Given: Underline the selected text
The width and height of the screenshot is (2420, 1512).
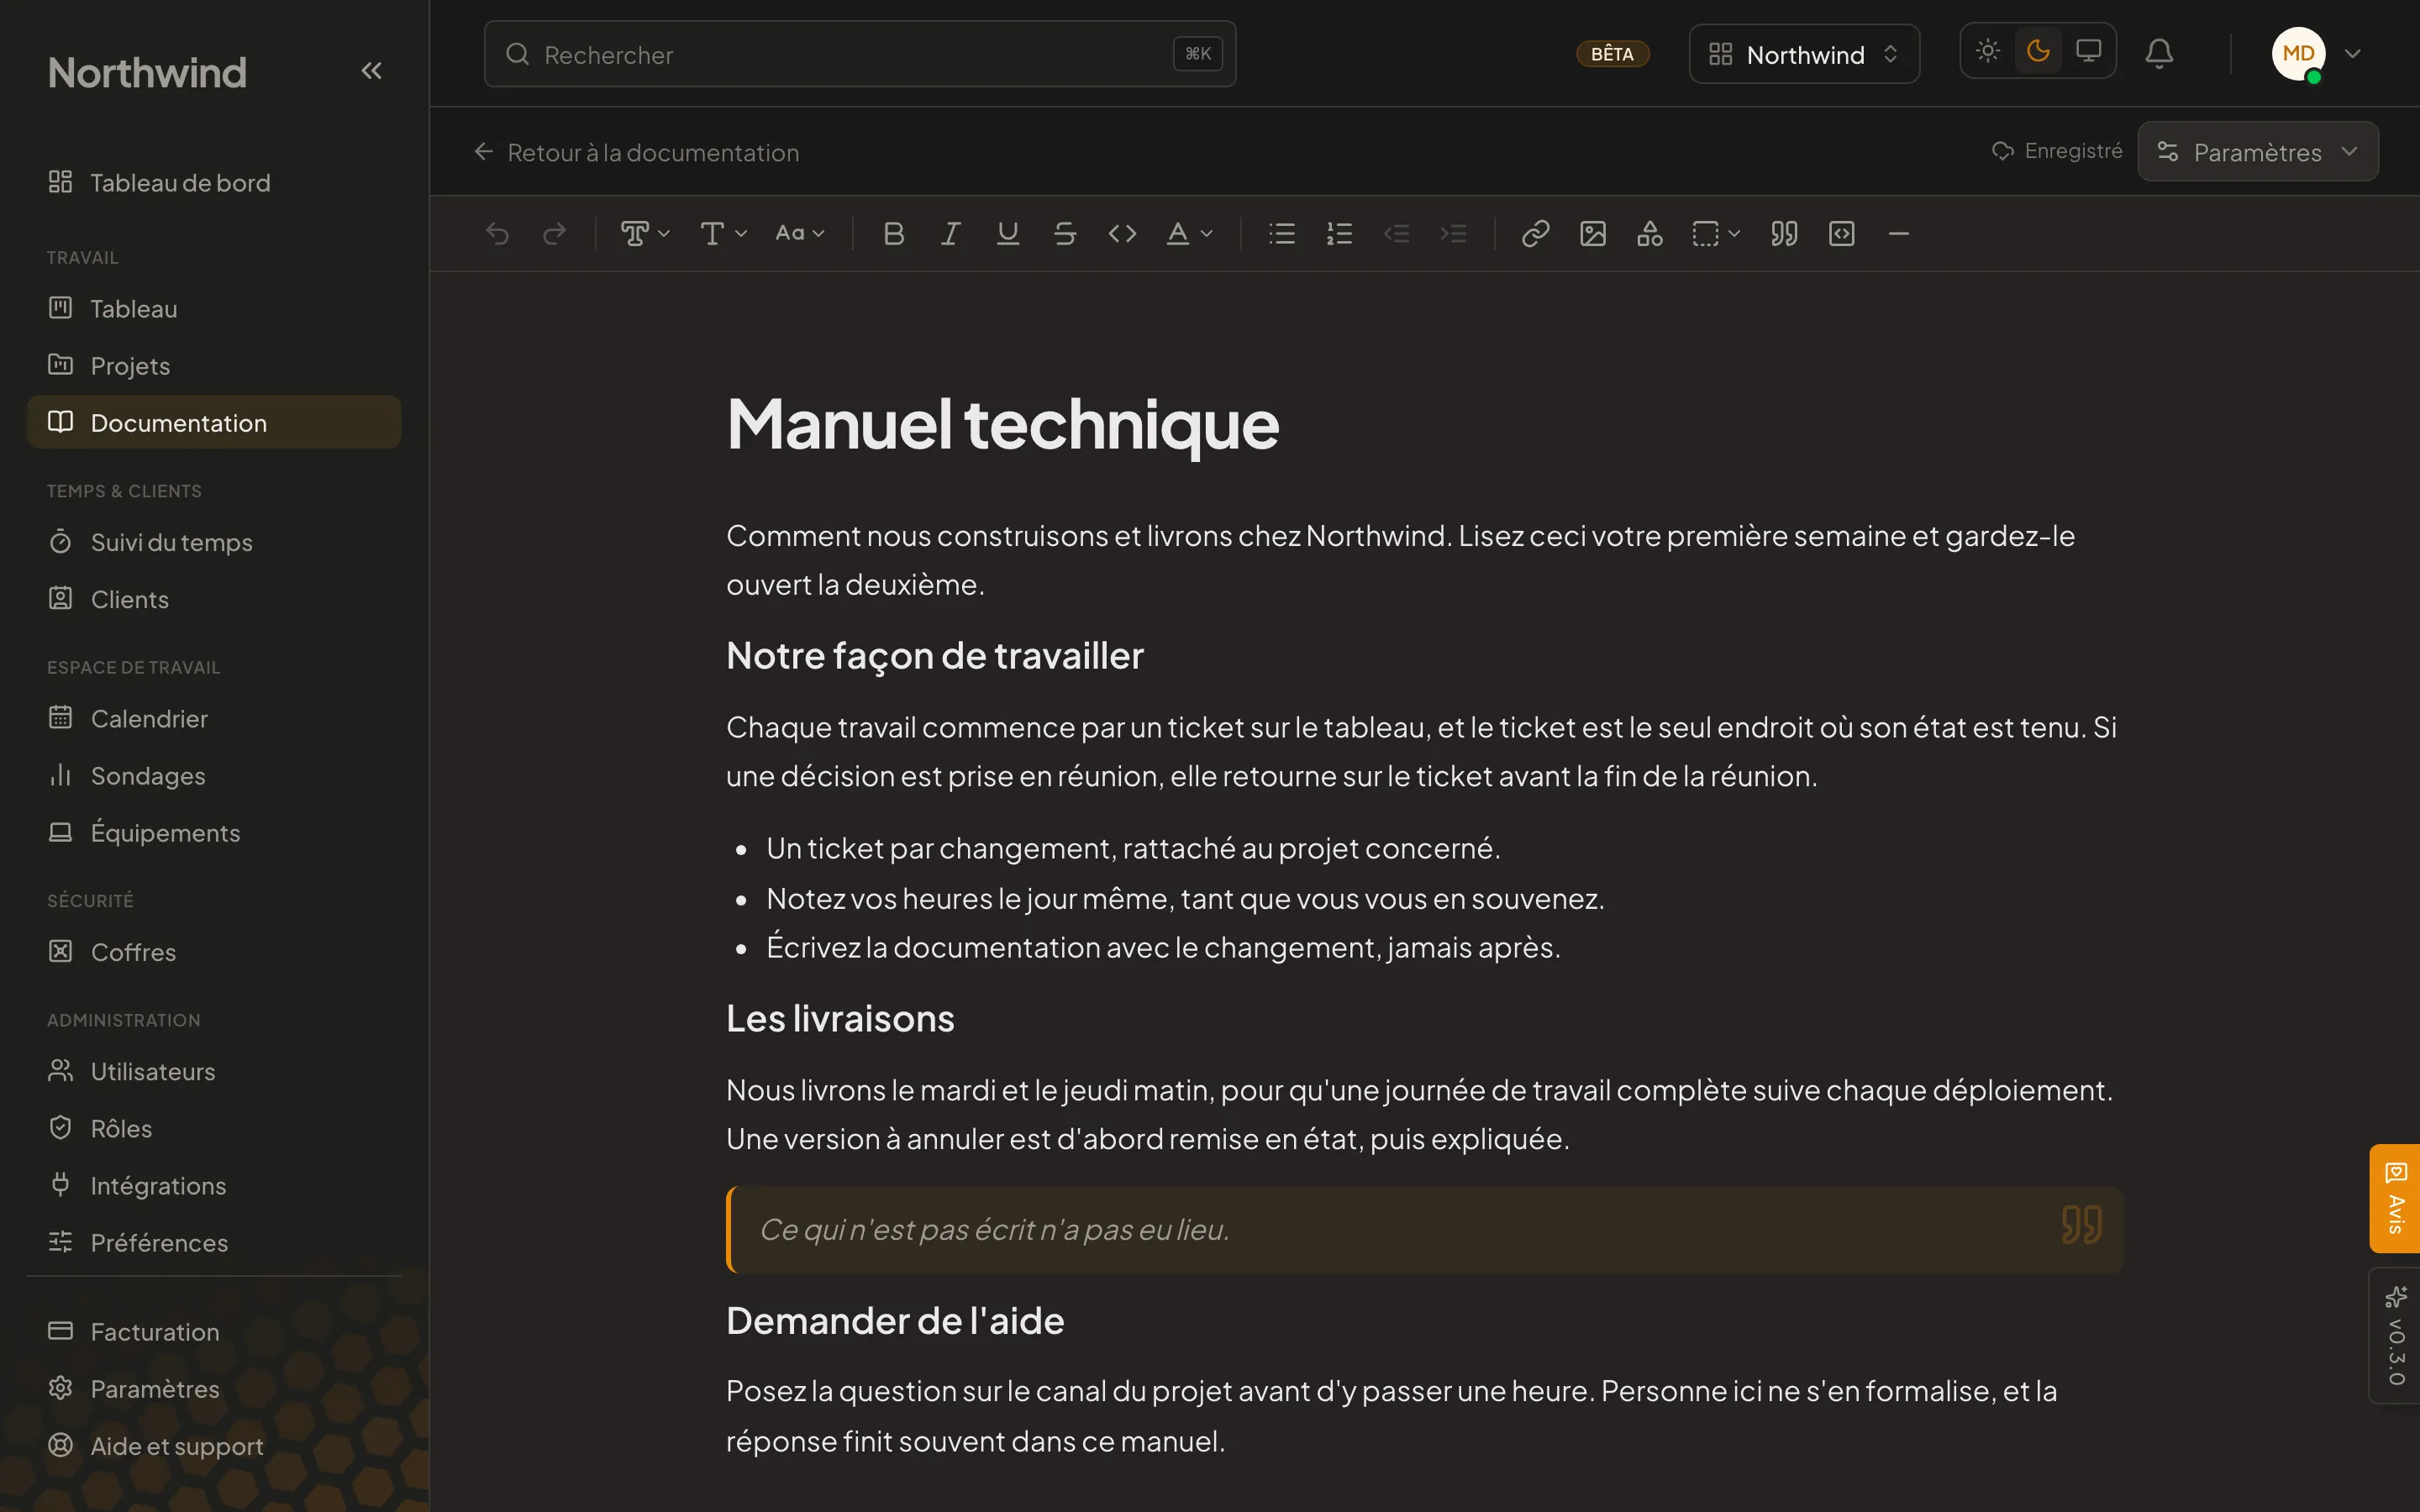Looking at the screenshot, I should [x=1008, y=234].
